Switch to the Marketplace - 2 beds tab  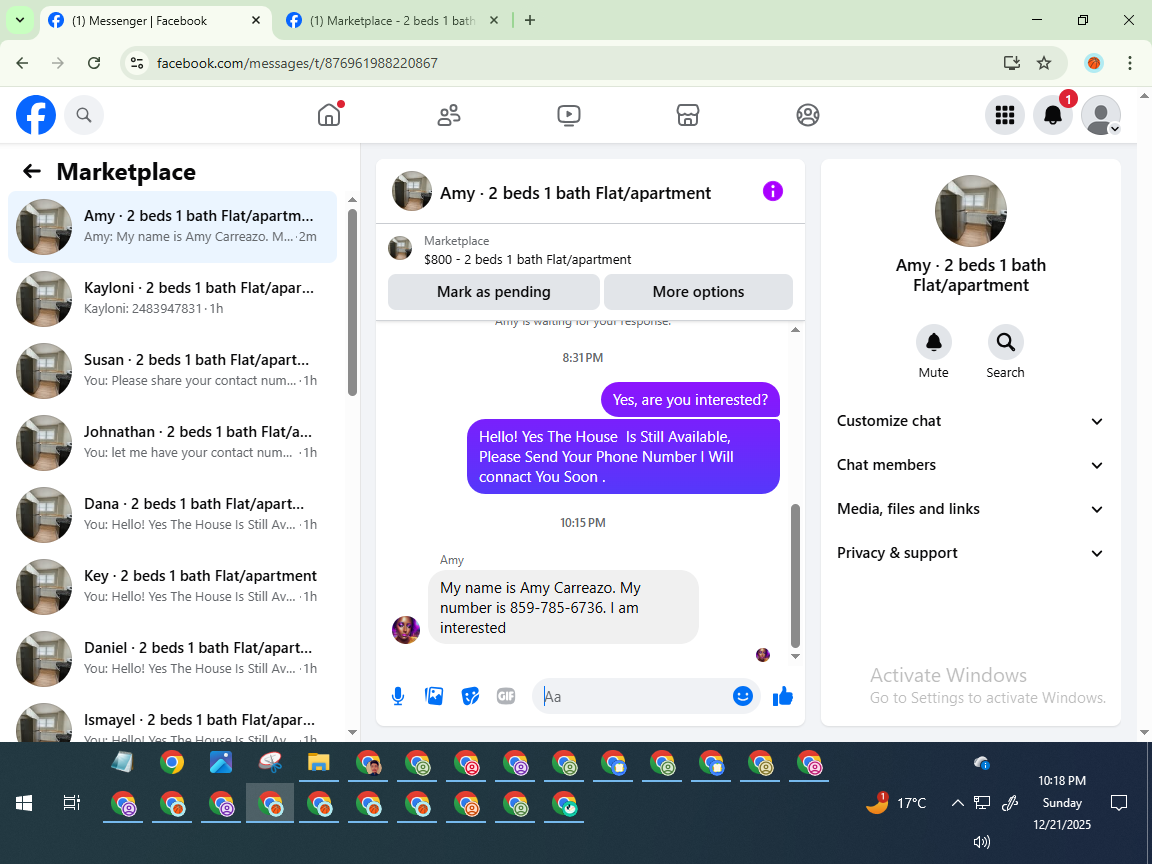click(x=392, y=21)
